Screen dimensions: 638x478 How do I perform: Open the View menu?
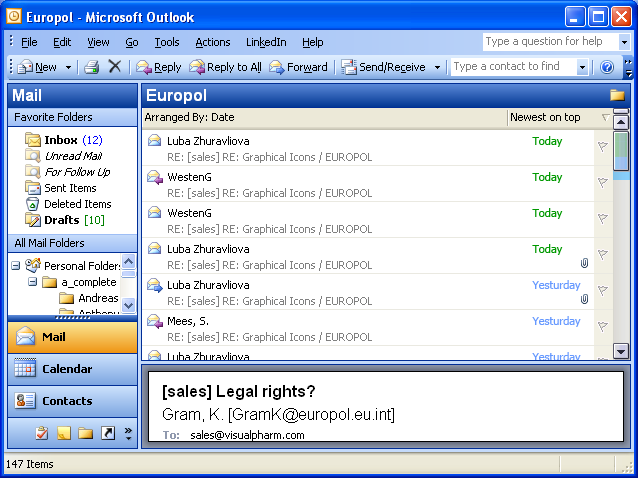click(98, 42)
